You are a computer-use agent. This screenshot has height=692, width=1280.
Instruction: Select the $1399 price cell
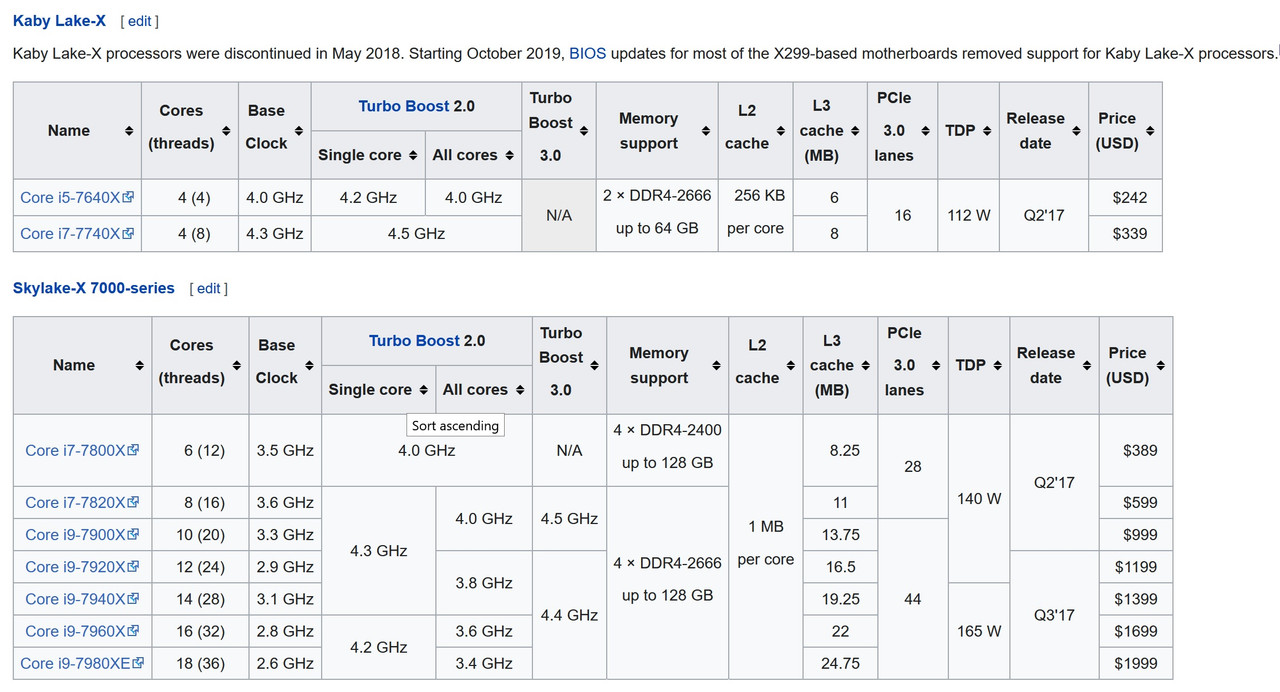click(1136, 599)
